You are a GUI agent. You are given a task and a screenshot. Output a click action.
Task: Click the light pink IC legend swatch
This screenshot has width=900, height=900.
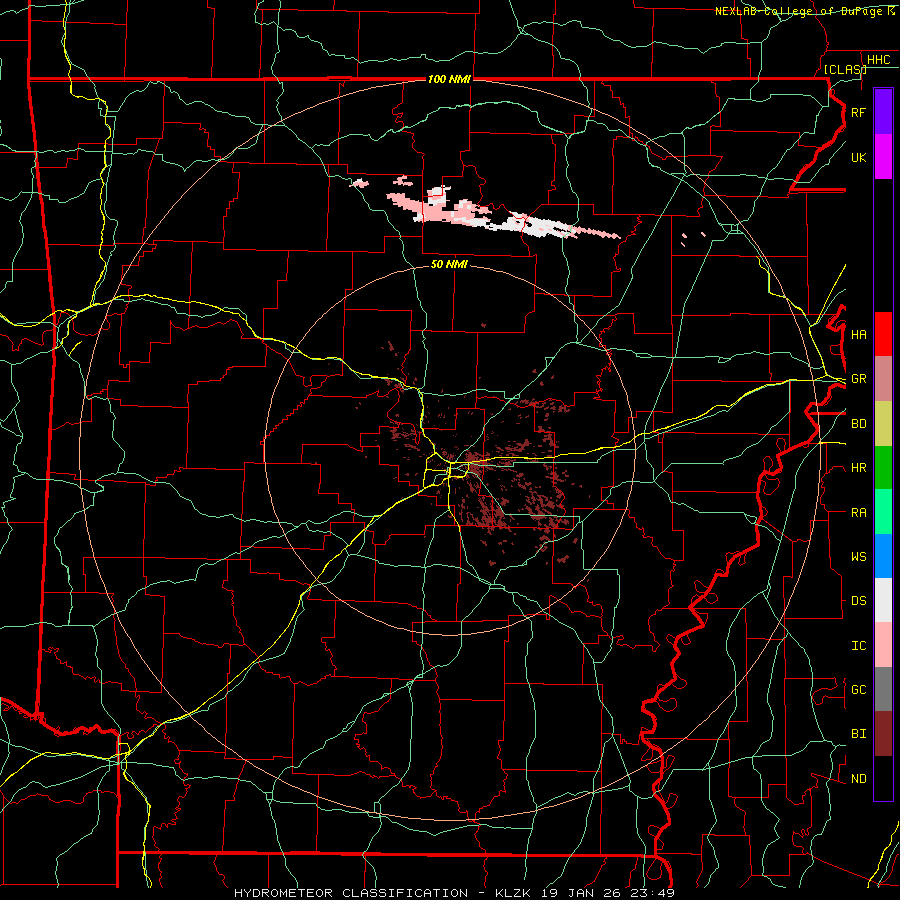883,645
